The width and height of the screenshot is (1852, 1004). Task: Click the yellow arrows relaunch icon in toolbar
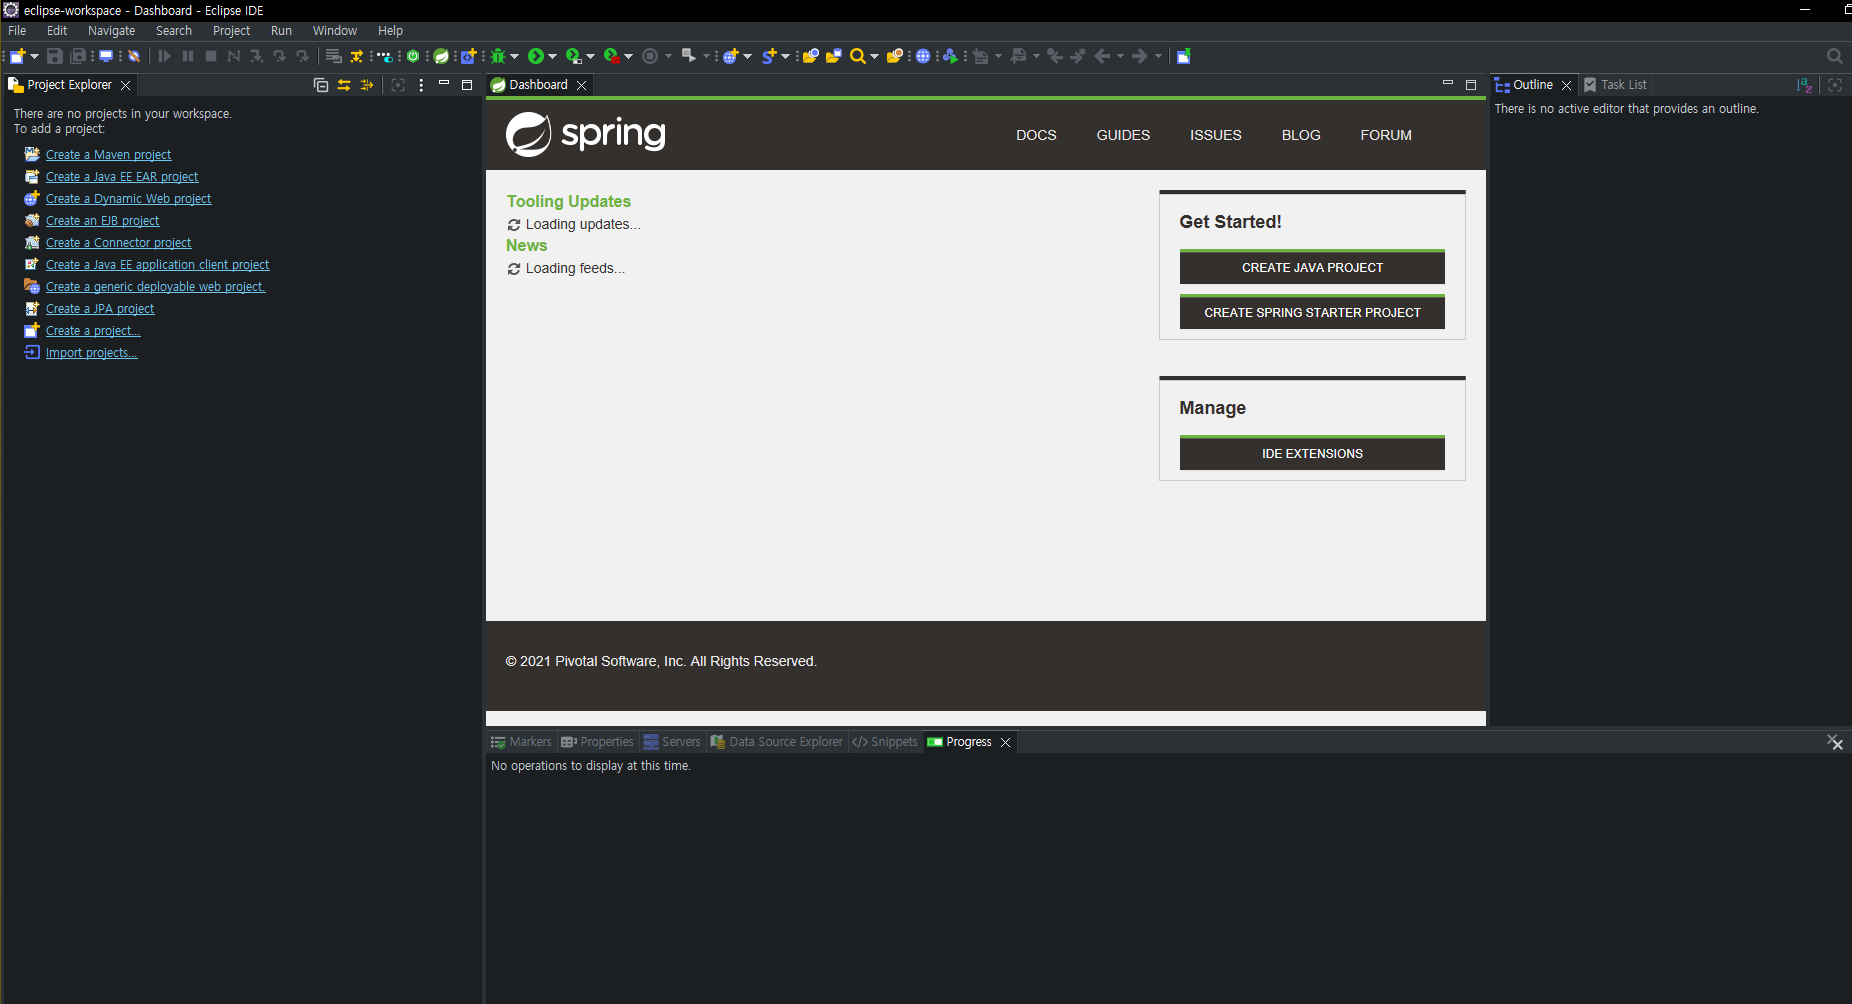pos(356,56)
